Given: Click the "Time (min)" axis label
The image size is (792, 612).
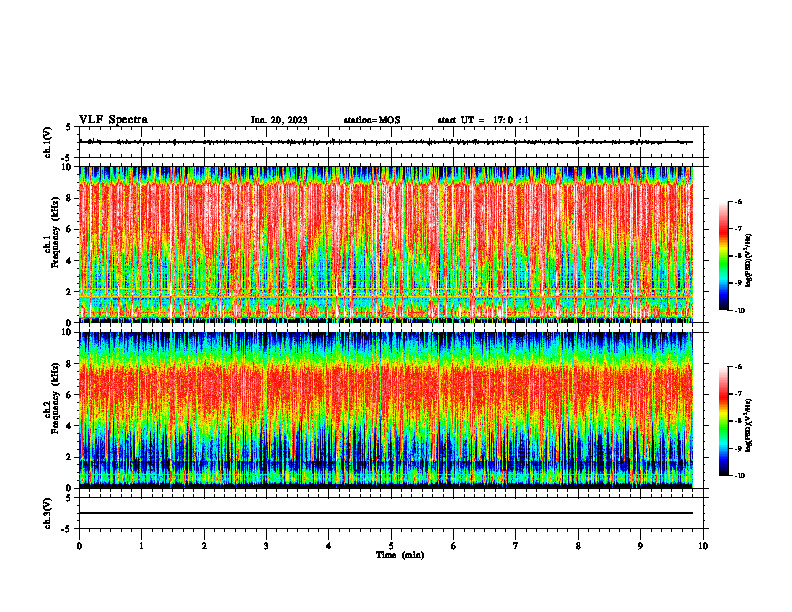Looking at the screenshot, I should click(400, 555).
